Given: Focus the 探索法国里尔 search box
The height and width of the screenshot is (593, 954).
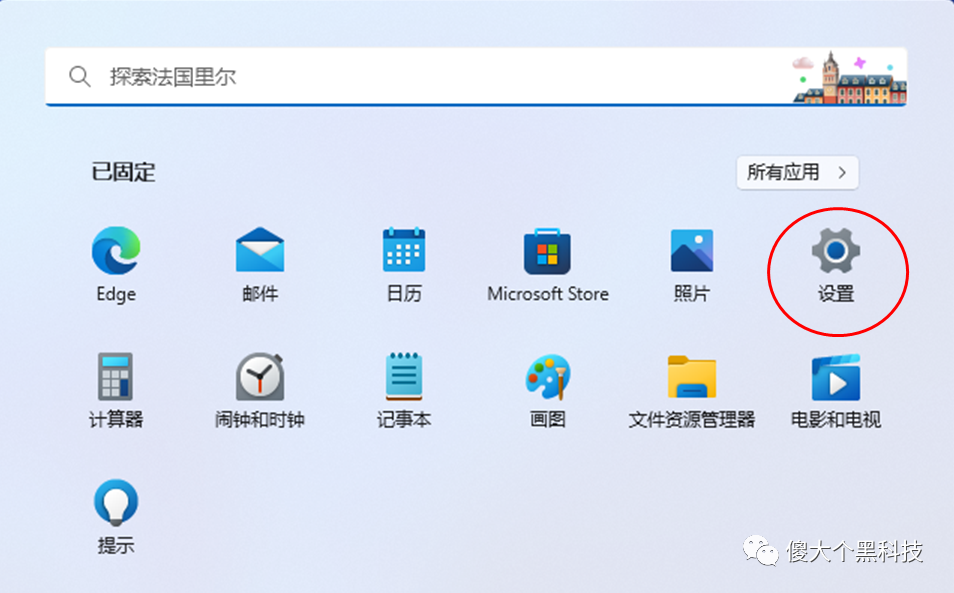Looking at the screenshot, I should tap(476, 77).
